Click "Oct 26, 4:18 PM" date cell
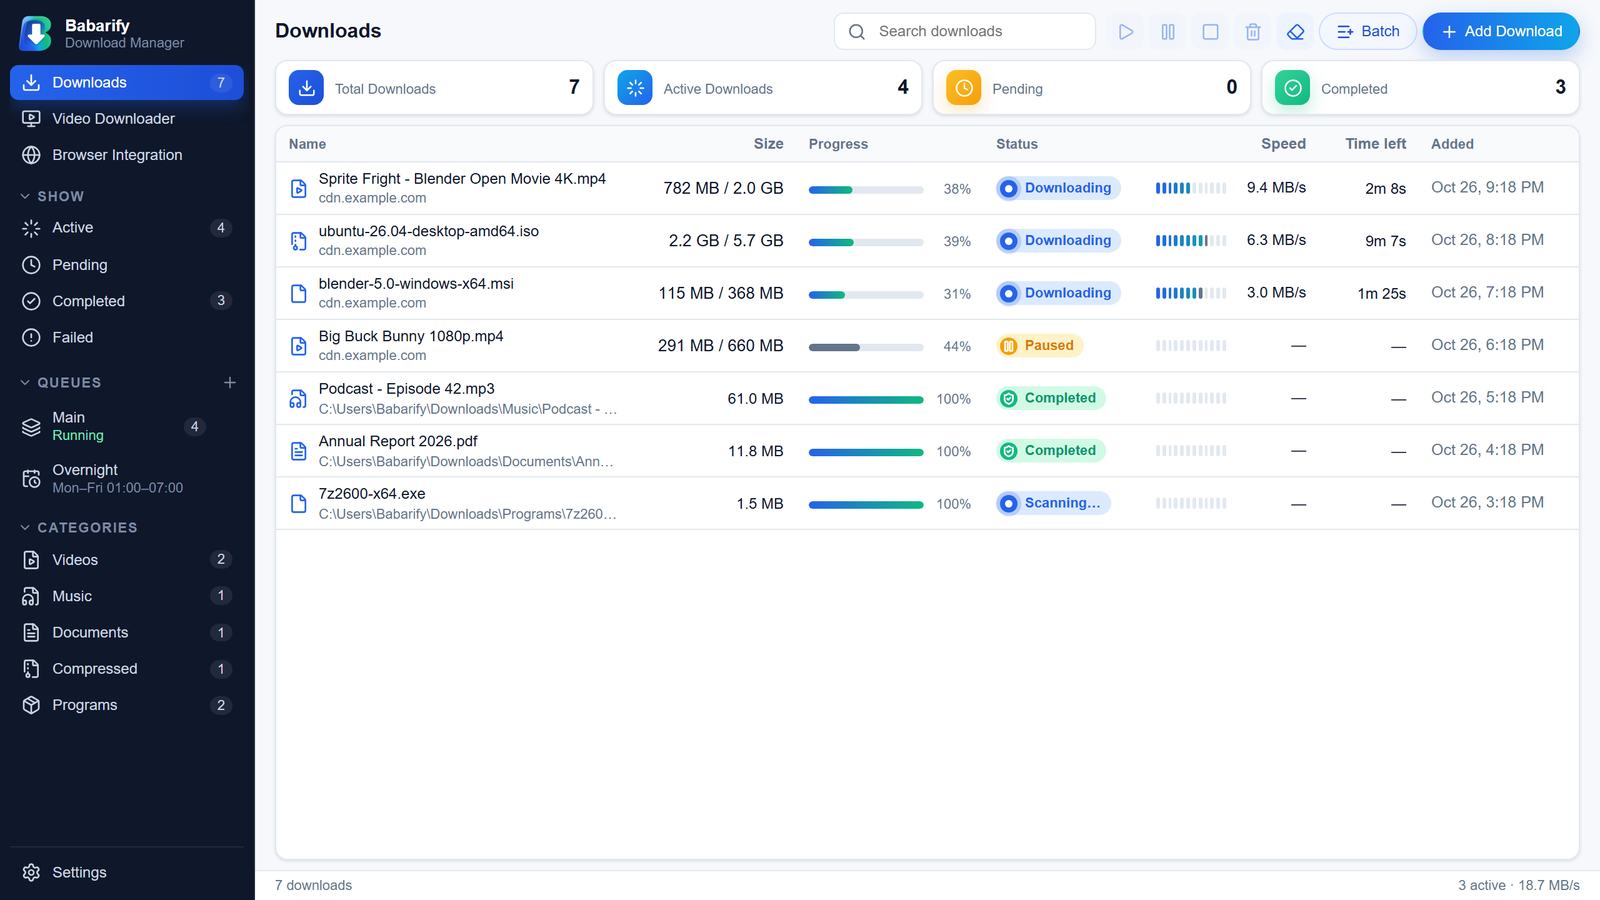Image resolution: width=1600 pixels, height=900 pixels. click(1487, 450)
